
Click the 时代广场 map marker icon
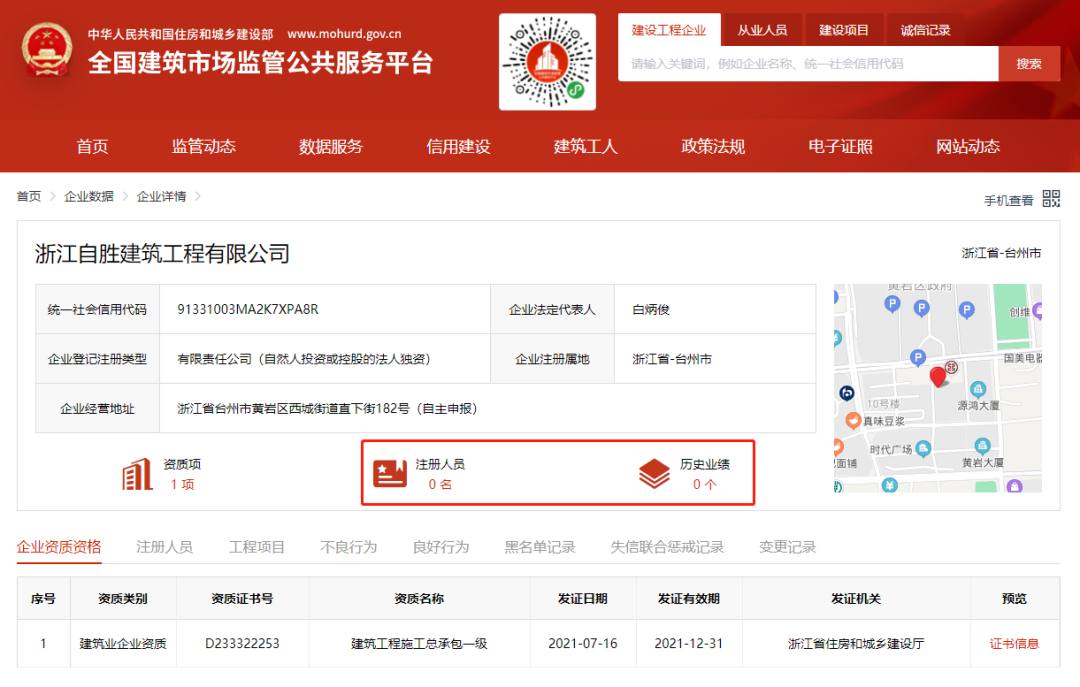923,449
